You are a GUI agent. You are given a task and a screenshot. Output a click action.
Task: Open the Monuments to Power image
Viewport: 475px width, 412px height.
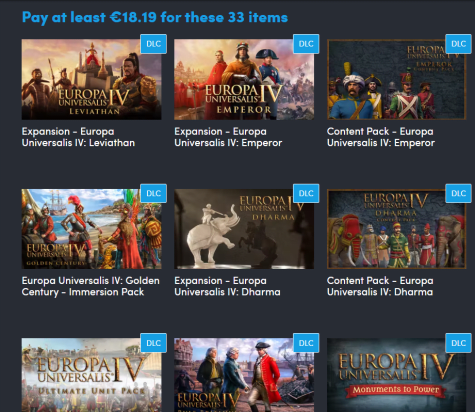(396, 375)
